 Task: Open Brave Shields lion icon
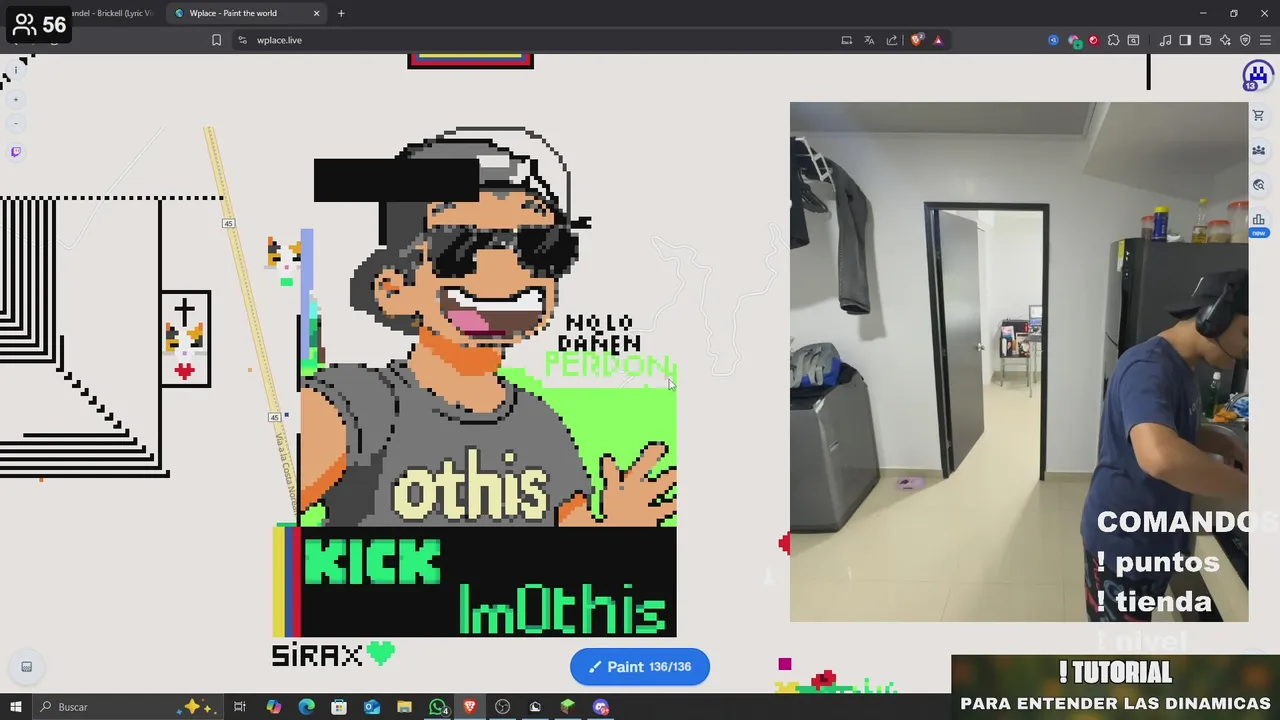coord(916,40)
